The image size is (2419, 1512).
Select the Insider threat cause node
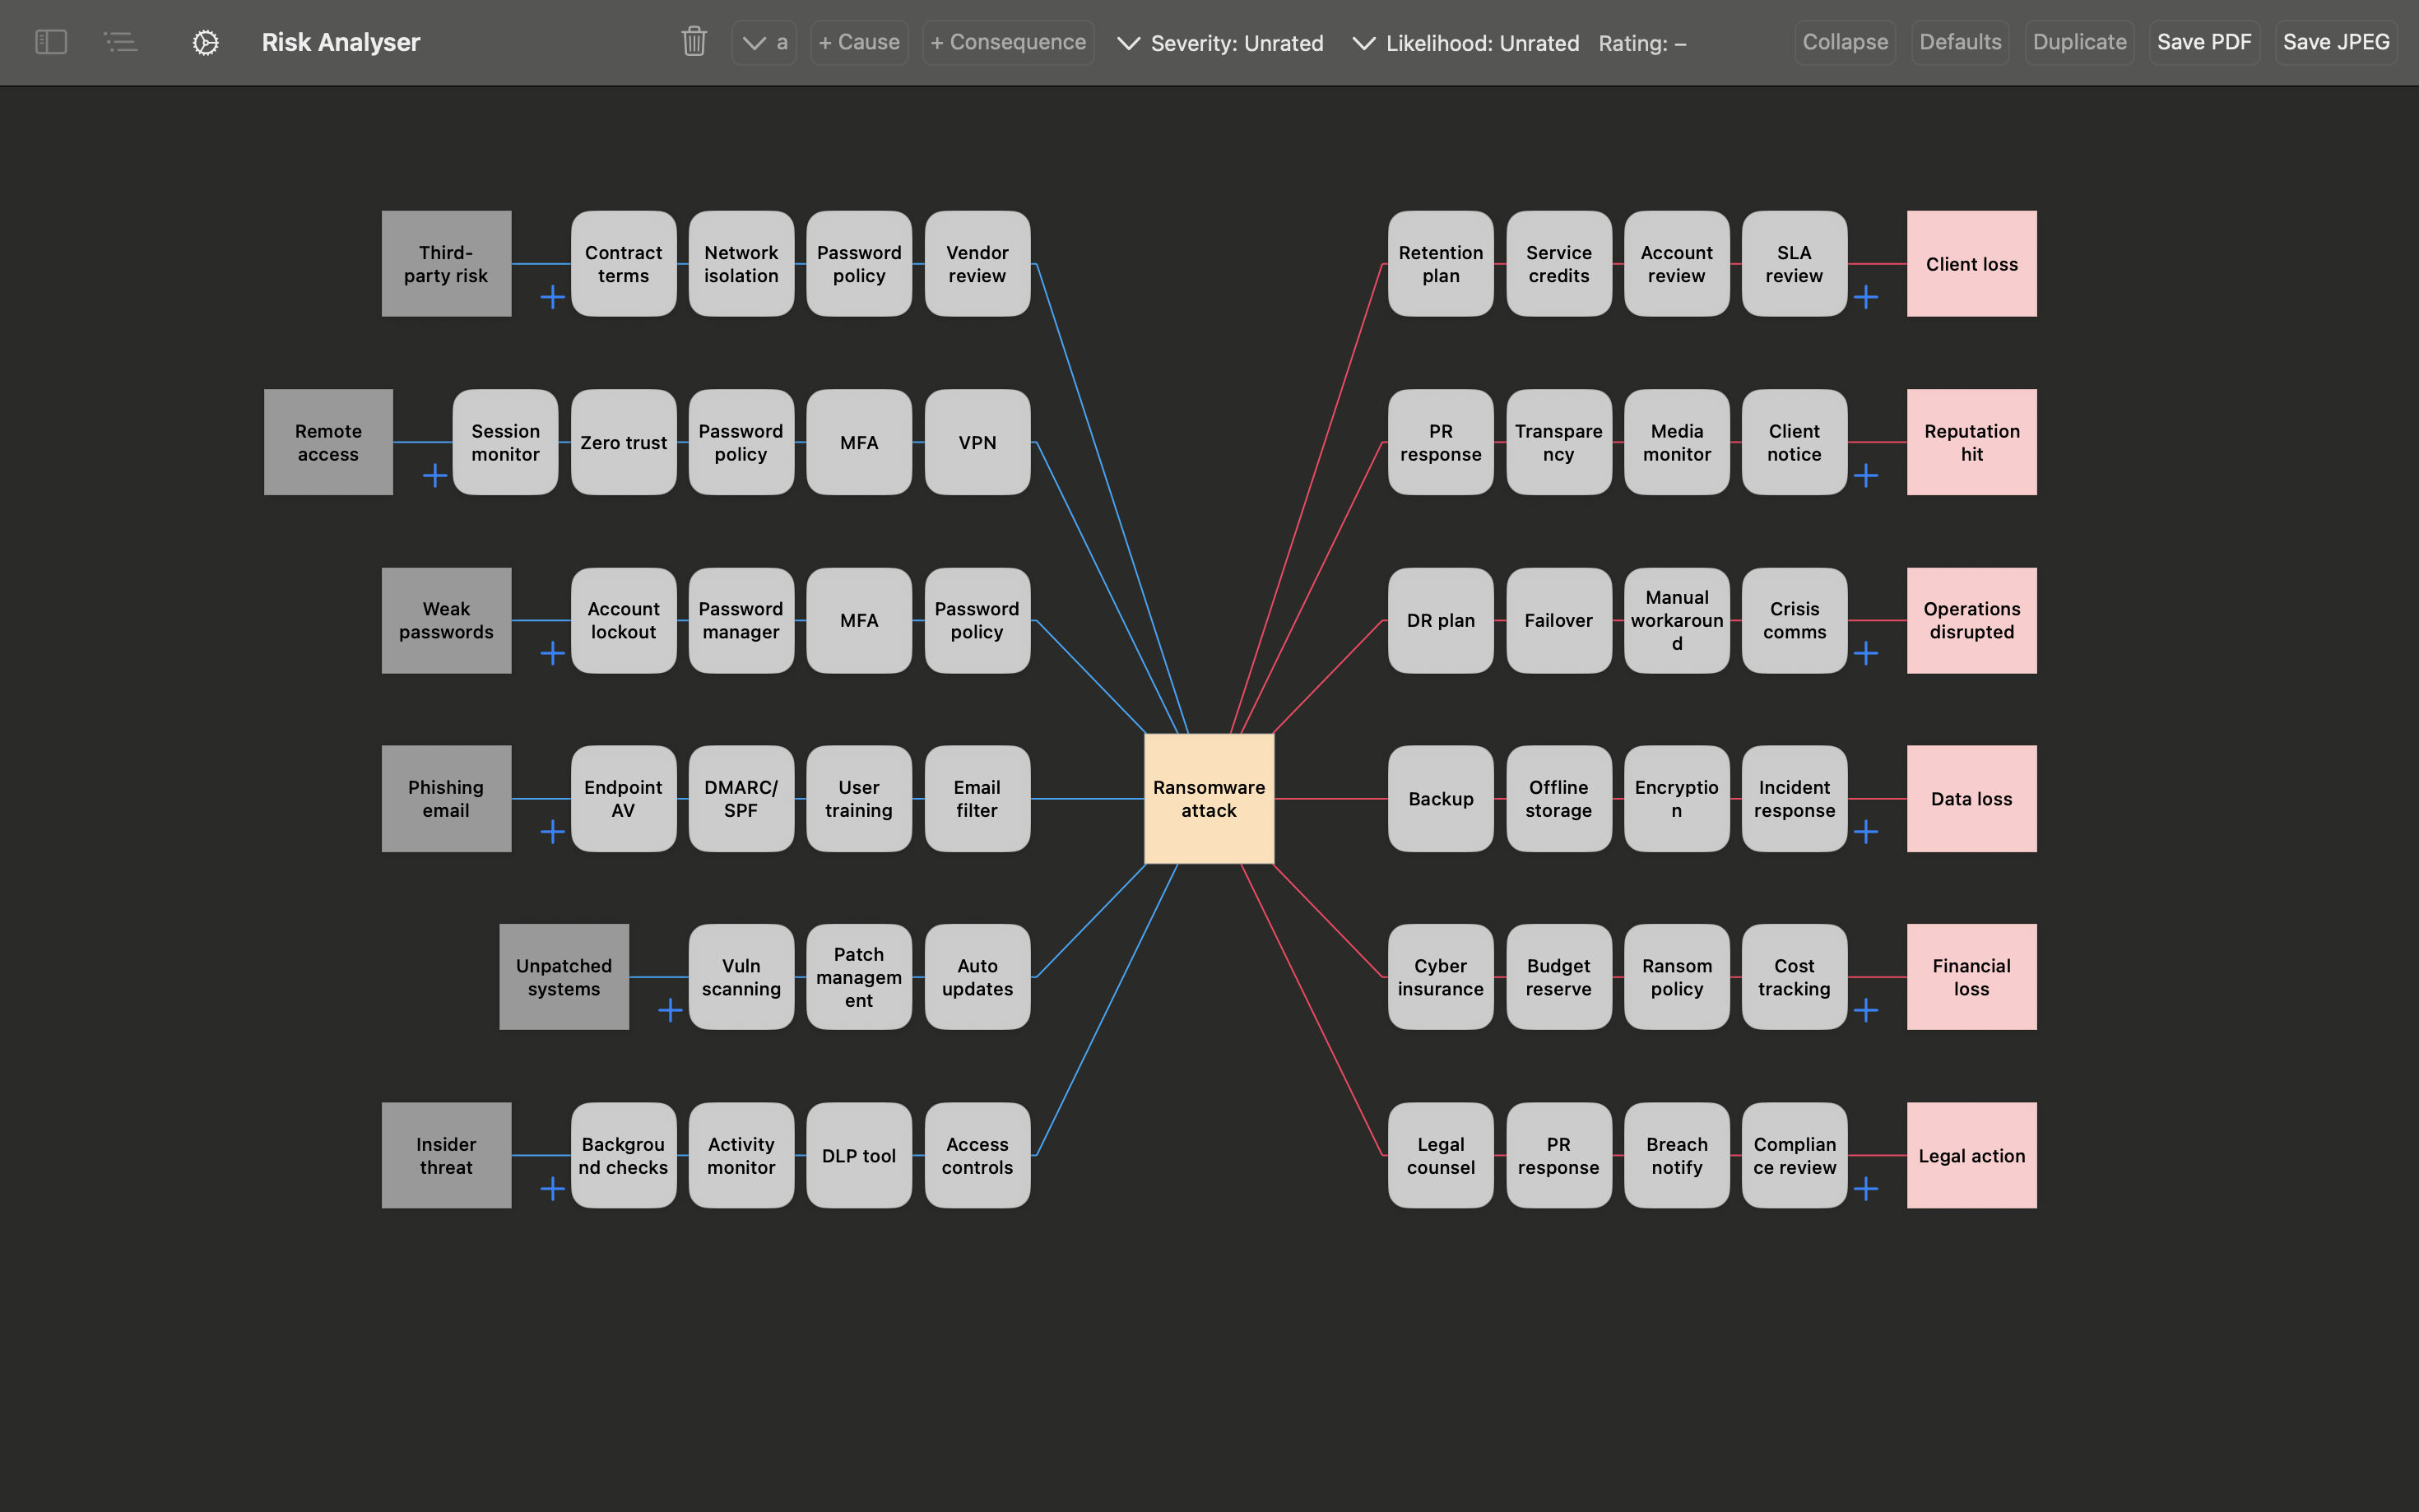(x=446, y=1155)
